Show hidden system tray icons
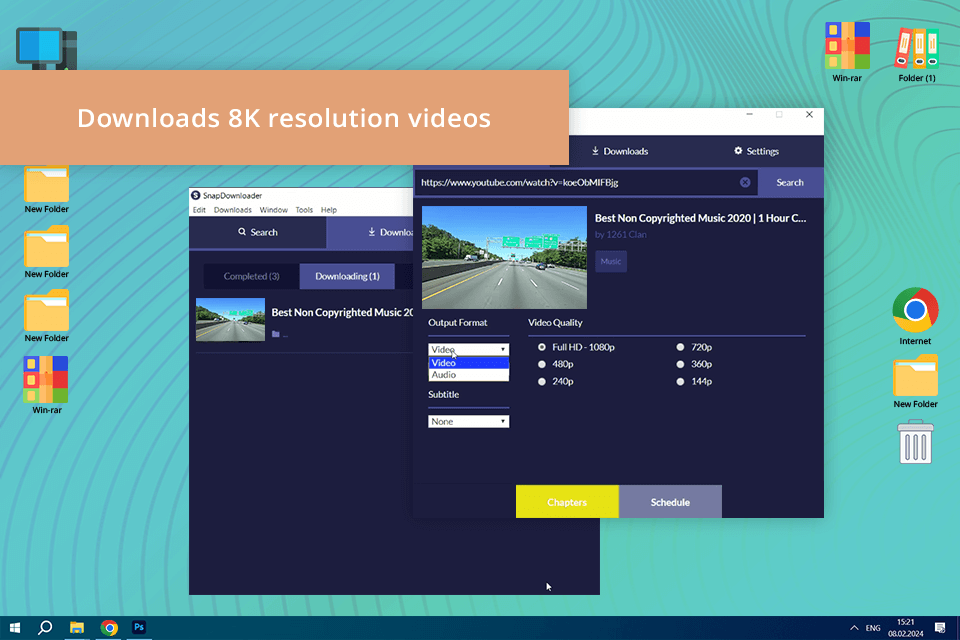The width and height of the screenshot is (960, 640). tap(853, 628)
